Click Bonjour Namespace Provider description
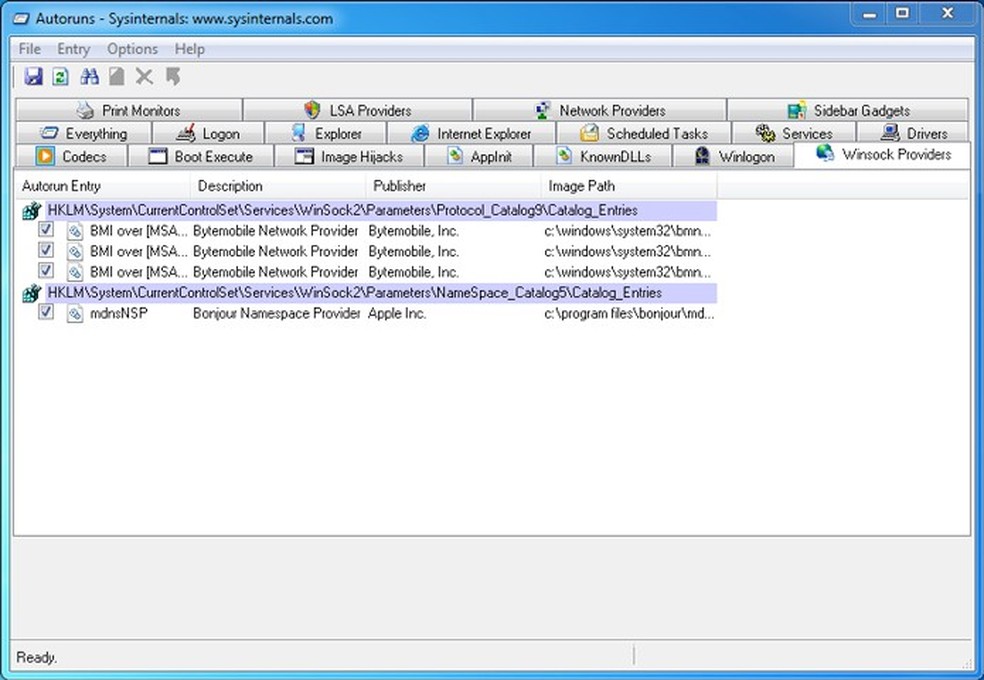 click(x=276, y=313)
